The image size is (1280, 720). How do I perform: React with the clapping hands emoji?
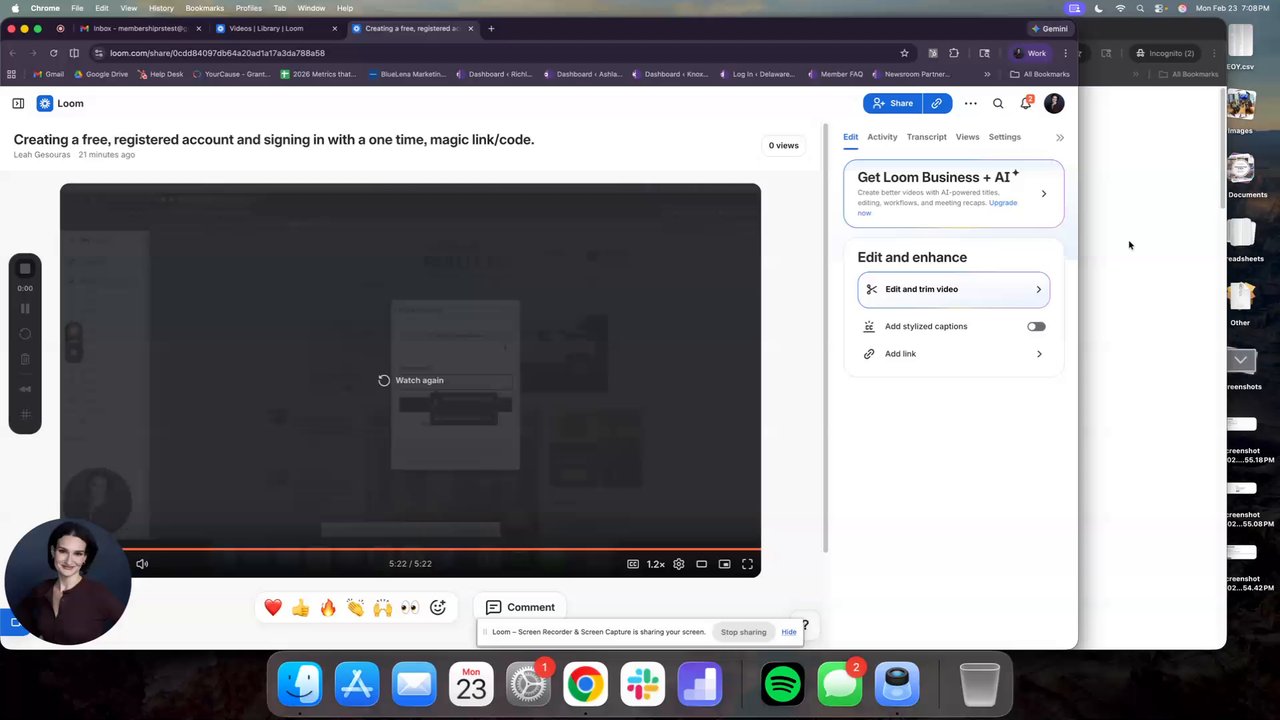pos(355,607)
